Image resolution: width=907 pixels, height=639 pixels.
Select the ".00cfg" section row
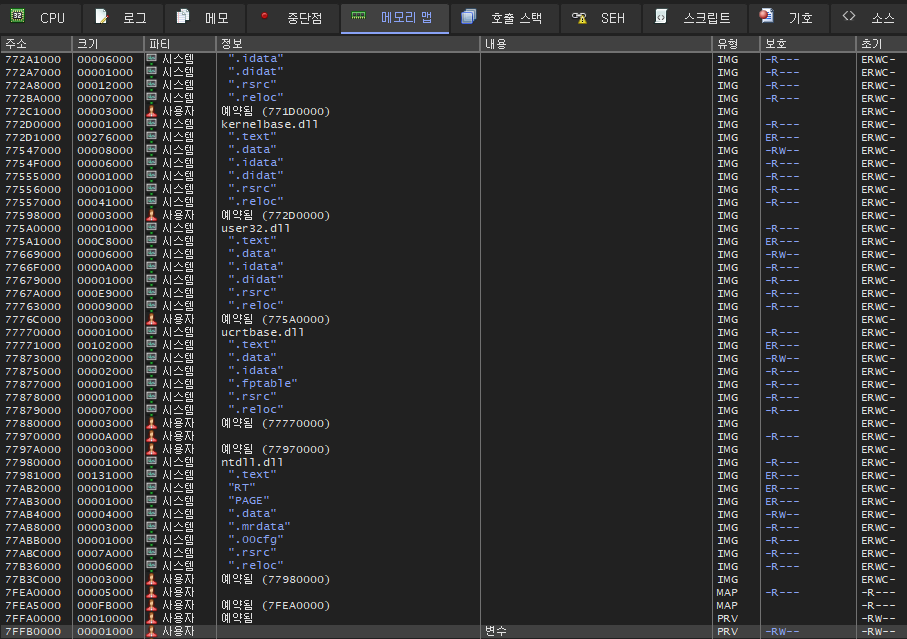(x=454, y=540)
